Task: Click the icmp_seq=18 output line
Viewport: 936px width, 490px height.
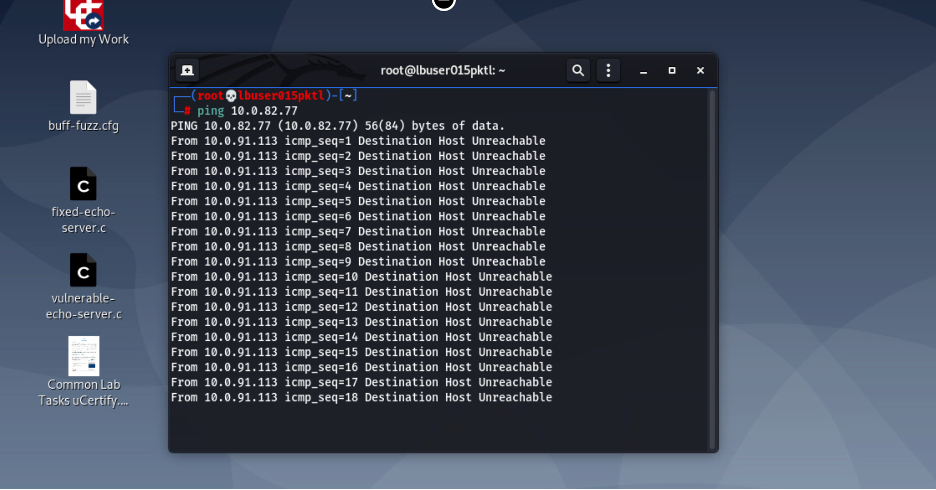Action: [x=362, y=397]
